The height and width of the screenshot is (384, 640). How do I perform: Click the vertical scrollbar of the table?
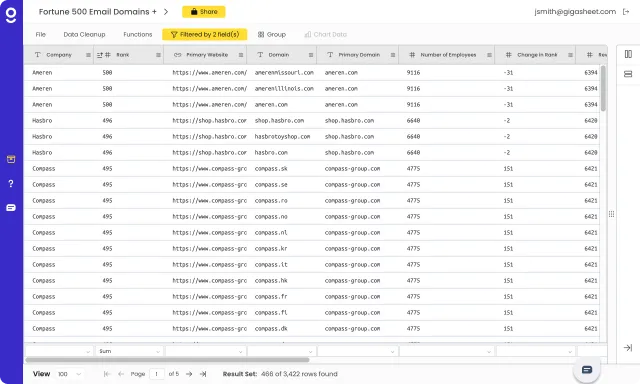pos(603,88)
